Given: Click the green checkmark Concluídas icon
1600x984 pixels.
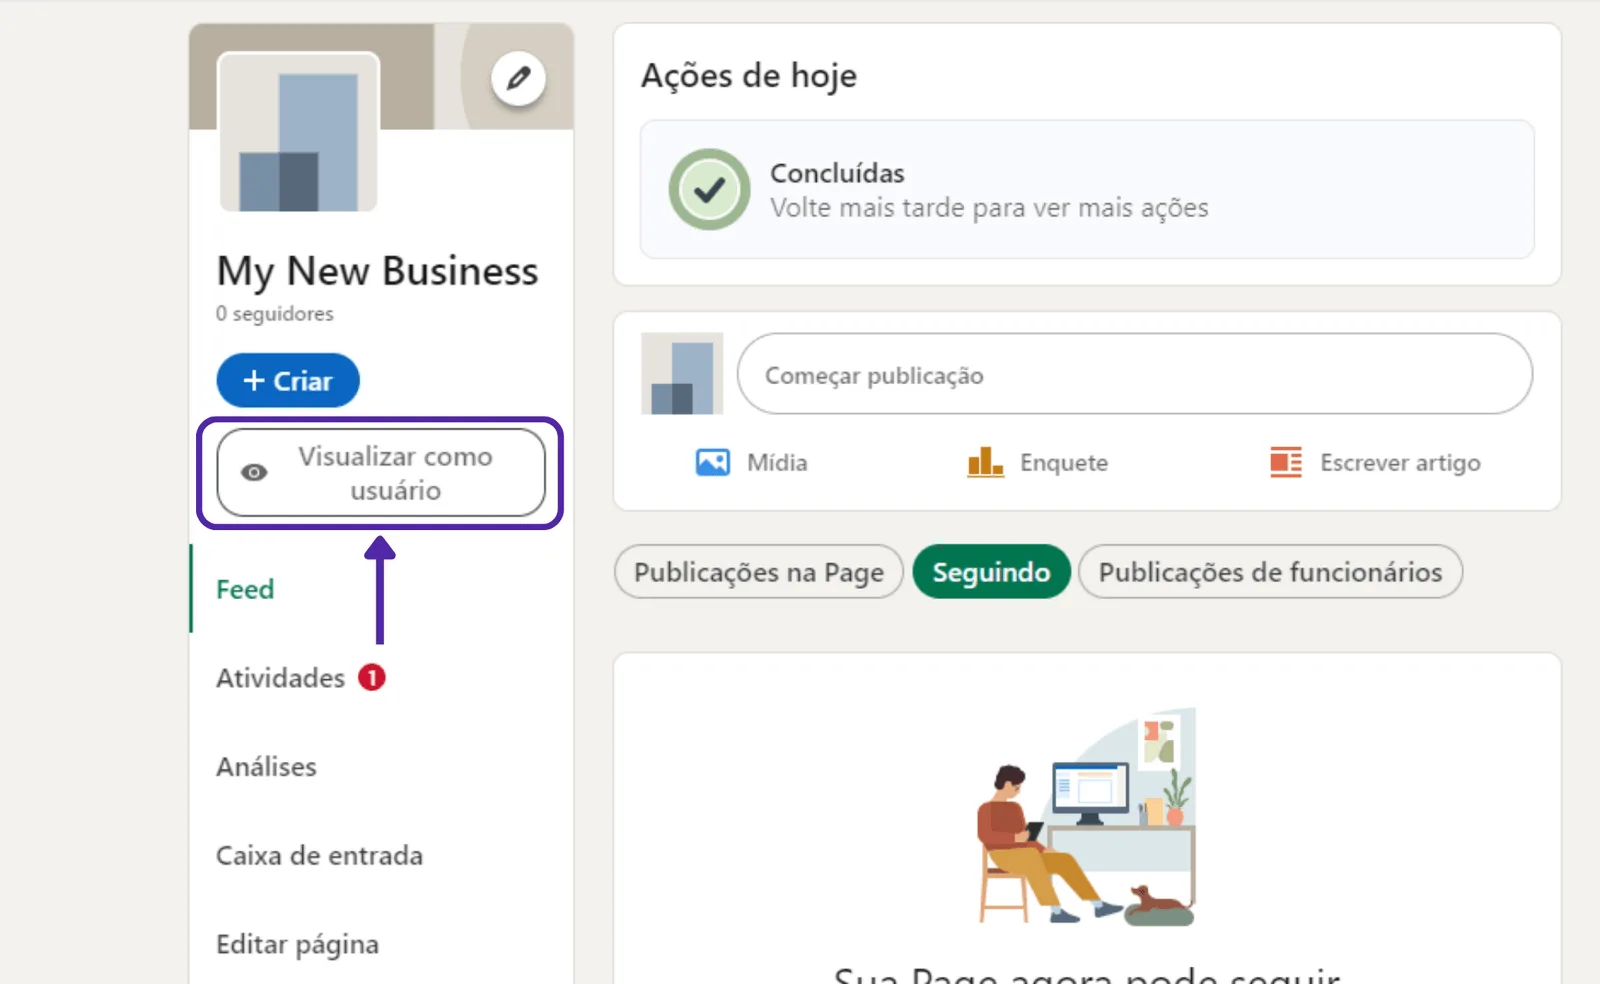Looking at the screenshot, I should (710, 190).
